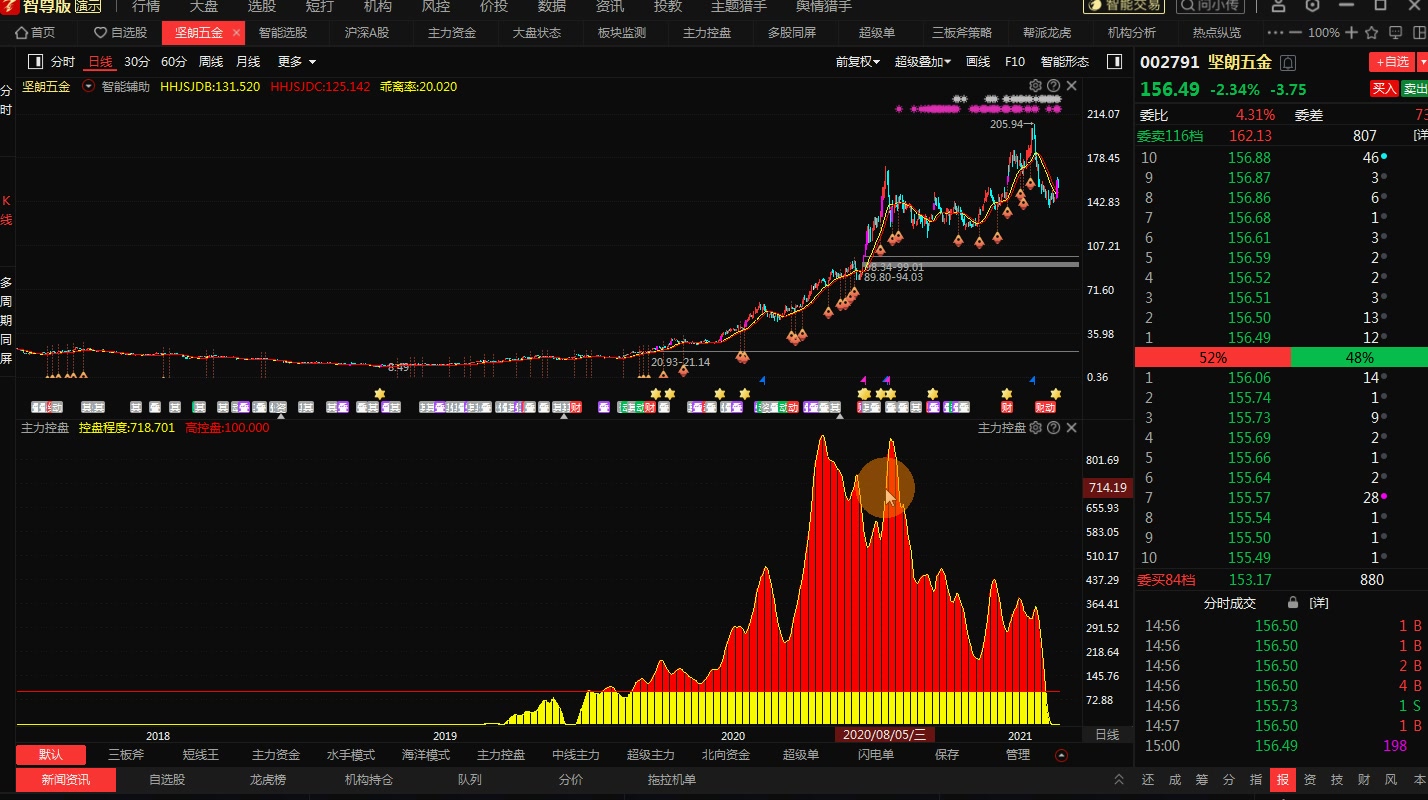Screen dimensions: 1428x800
Task: Open 更多 period dropdown
Action: pyautogui.click(x=296, y=62)
